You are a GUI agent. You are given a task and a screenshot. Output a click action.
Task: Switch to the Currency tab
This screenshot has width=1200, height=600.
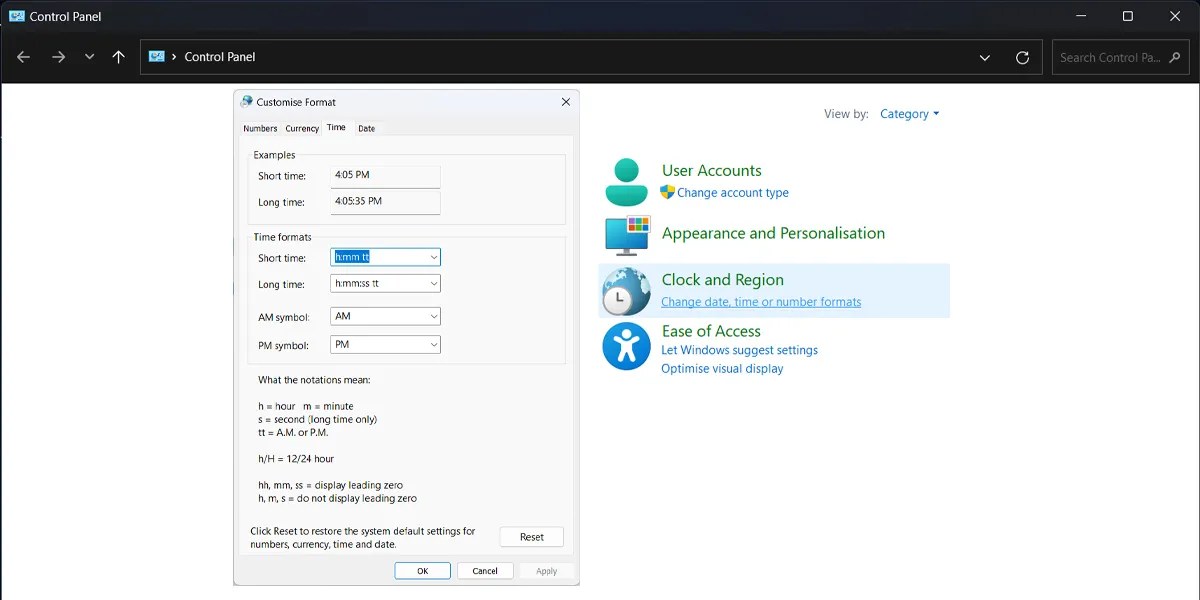click(x=301, y=128)
